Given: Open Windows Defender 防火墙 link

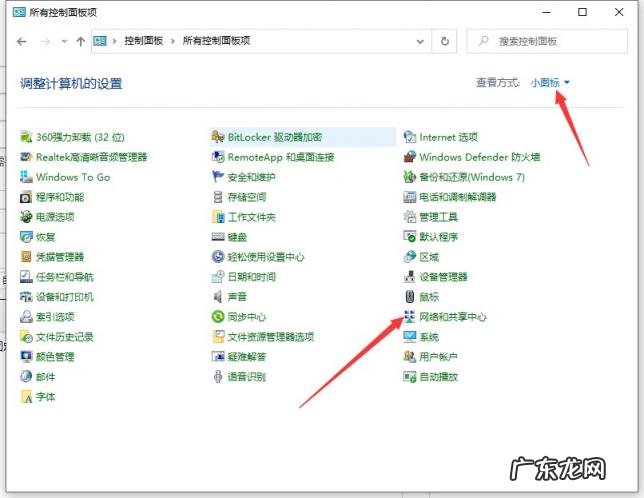Looking at the screenshot, I should point(479,157).
